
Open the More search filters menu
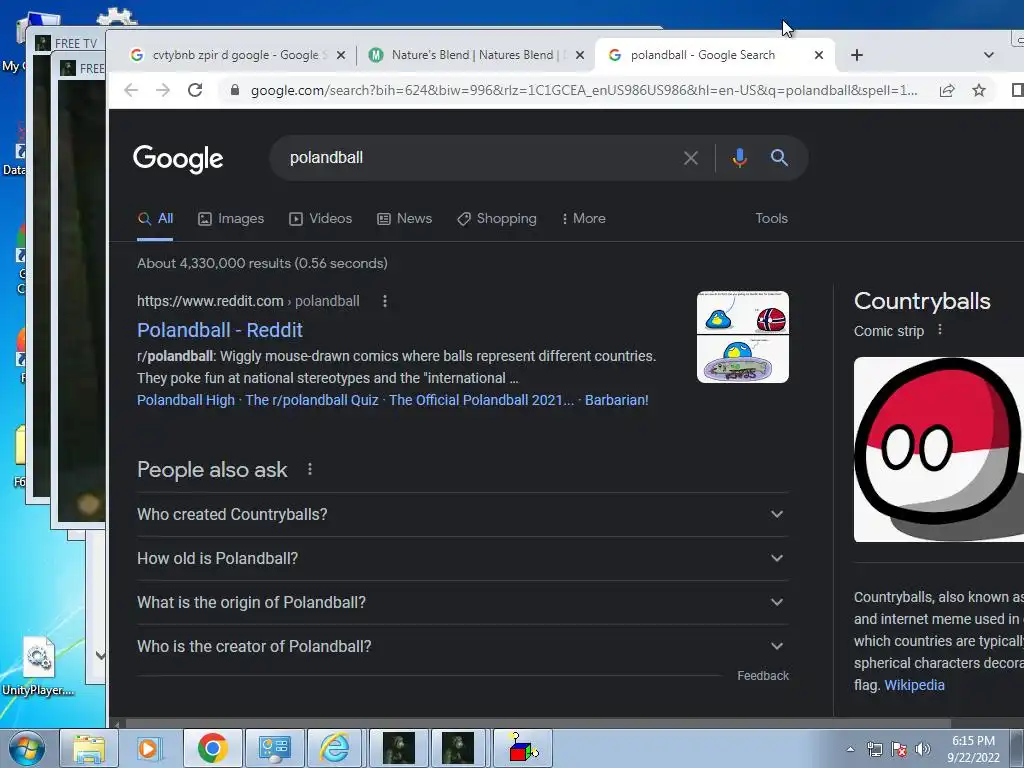tap(583, 219)
